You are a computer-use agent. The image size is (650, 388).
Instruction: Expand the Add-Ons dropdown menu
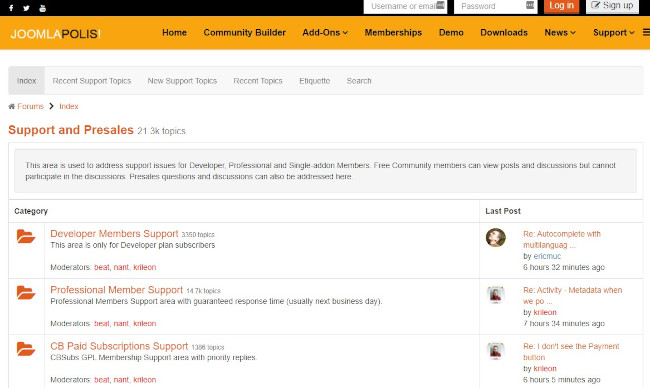[x=325, y=32]
